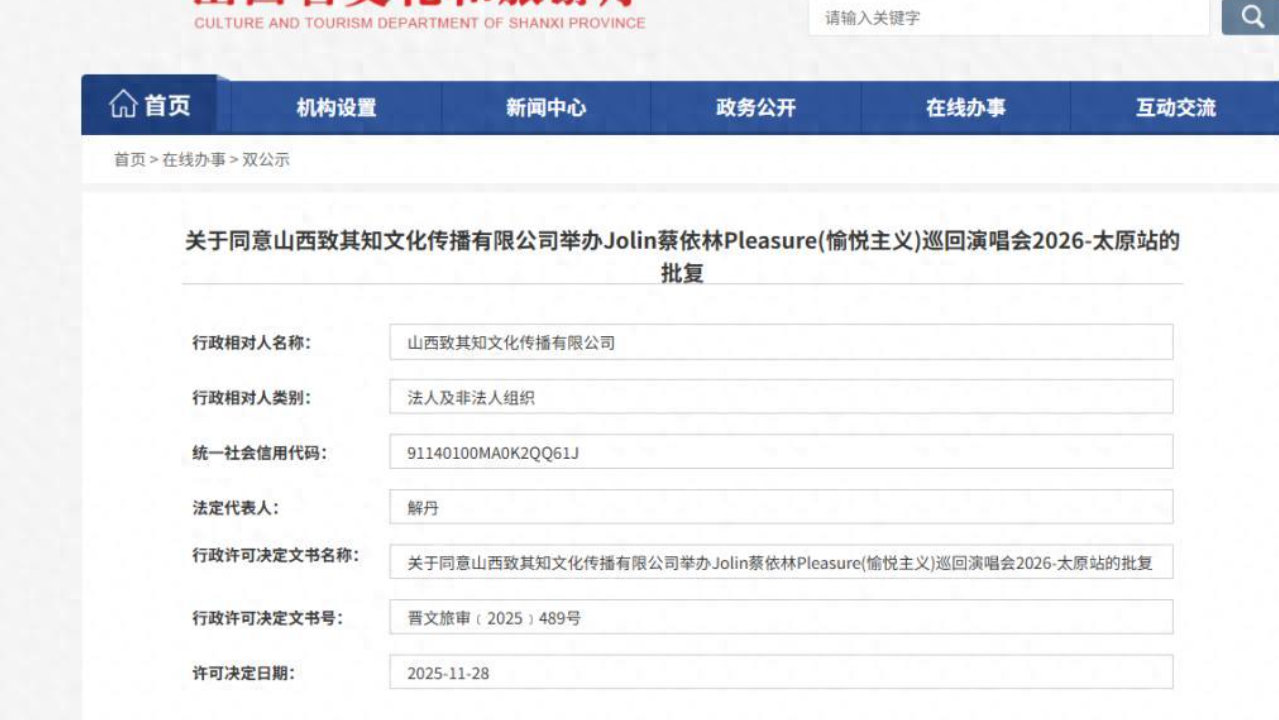Go to 首页 in the breadcrumb
The width and height of the screenshot is (1279, 720).
(129, 160)
